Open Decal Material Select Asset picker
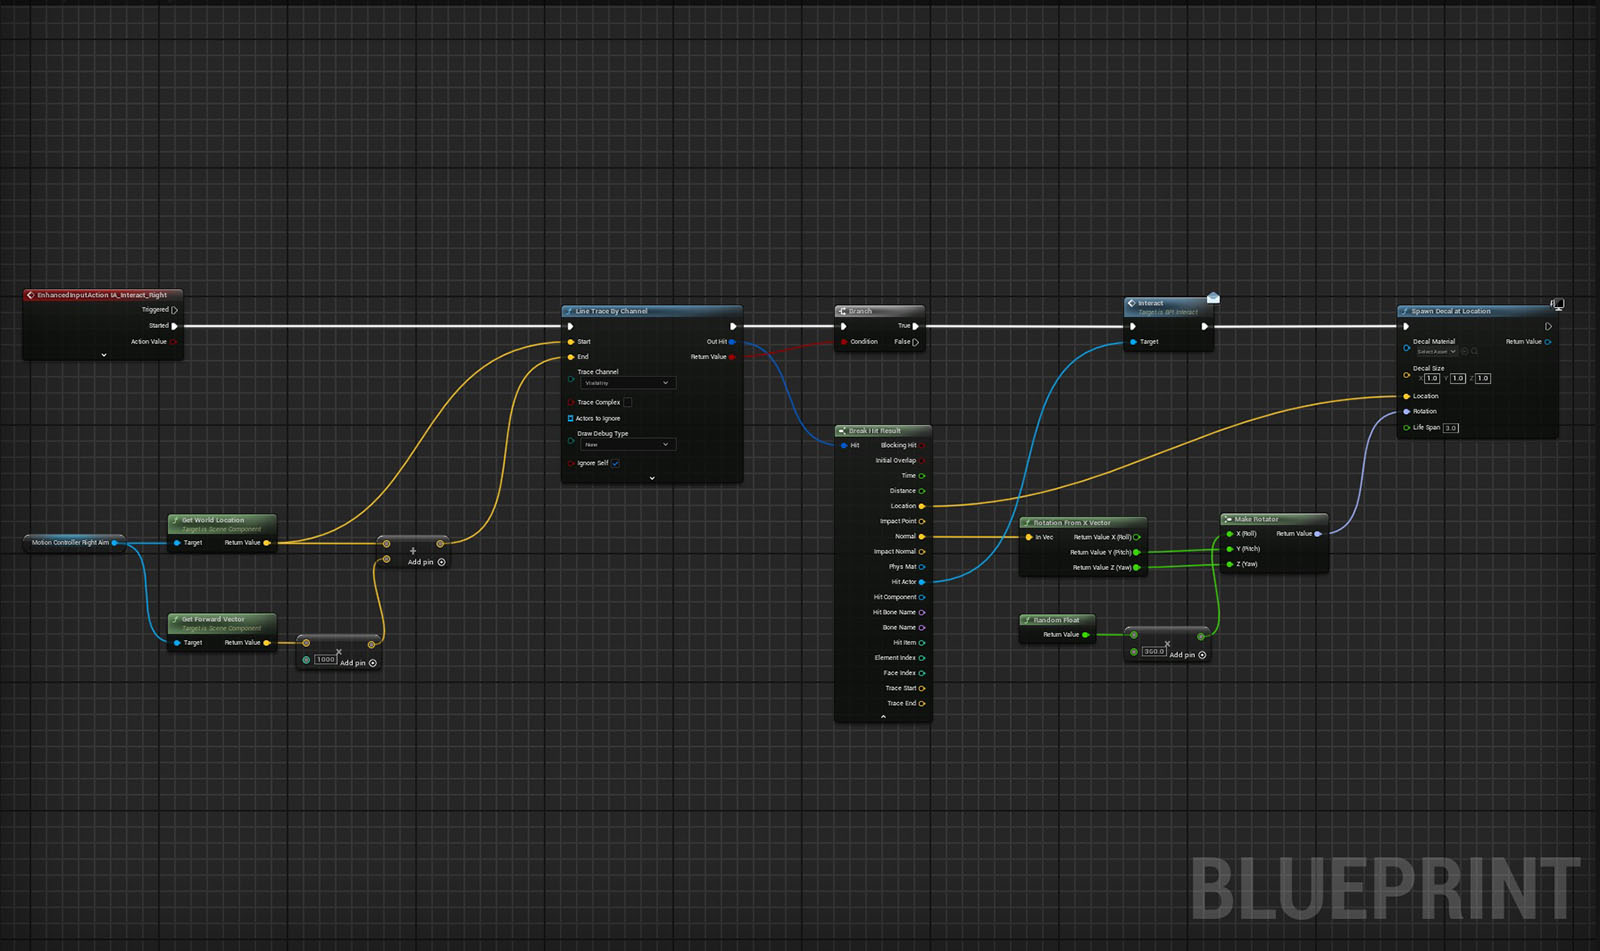This screenshot has width=1600, height=951. 1436,352
